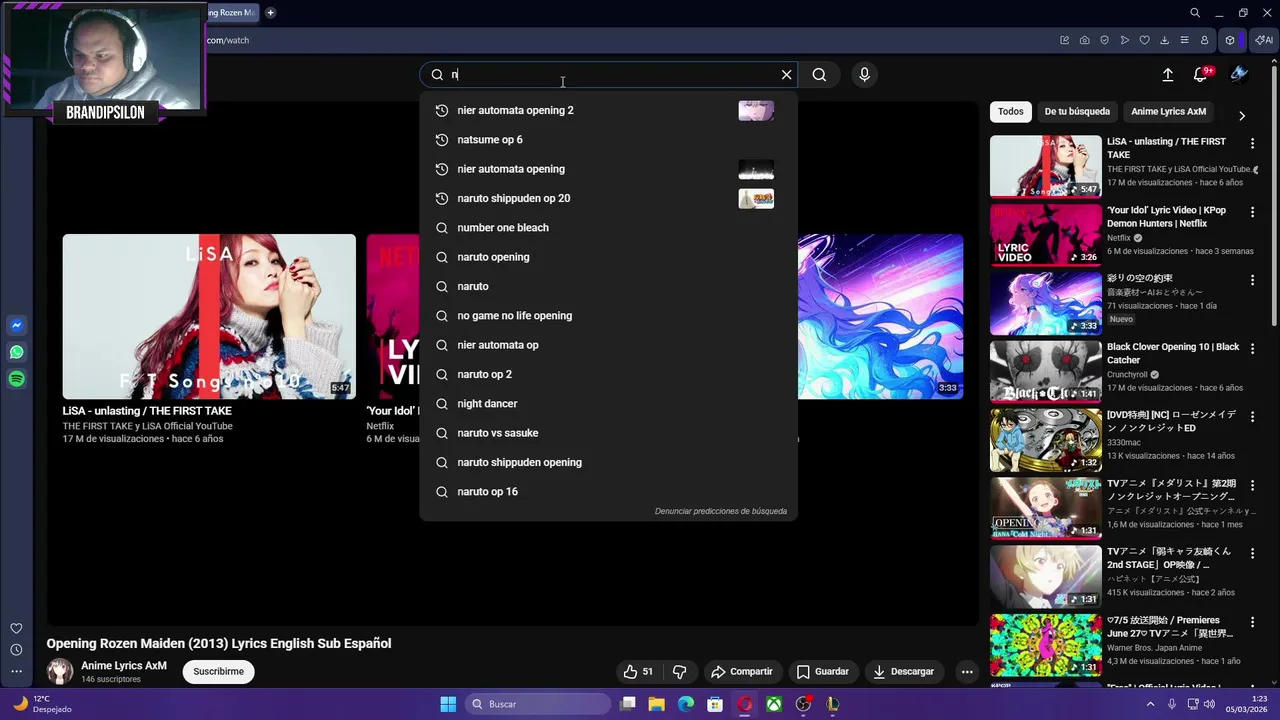This screenshot has width=1280, height=720.
Task: Dislike the video with thumbs down
Action: pos(679,672)
